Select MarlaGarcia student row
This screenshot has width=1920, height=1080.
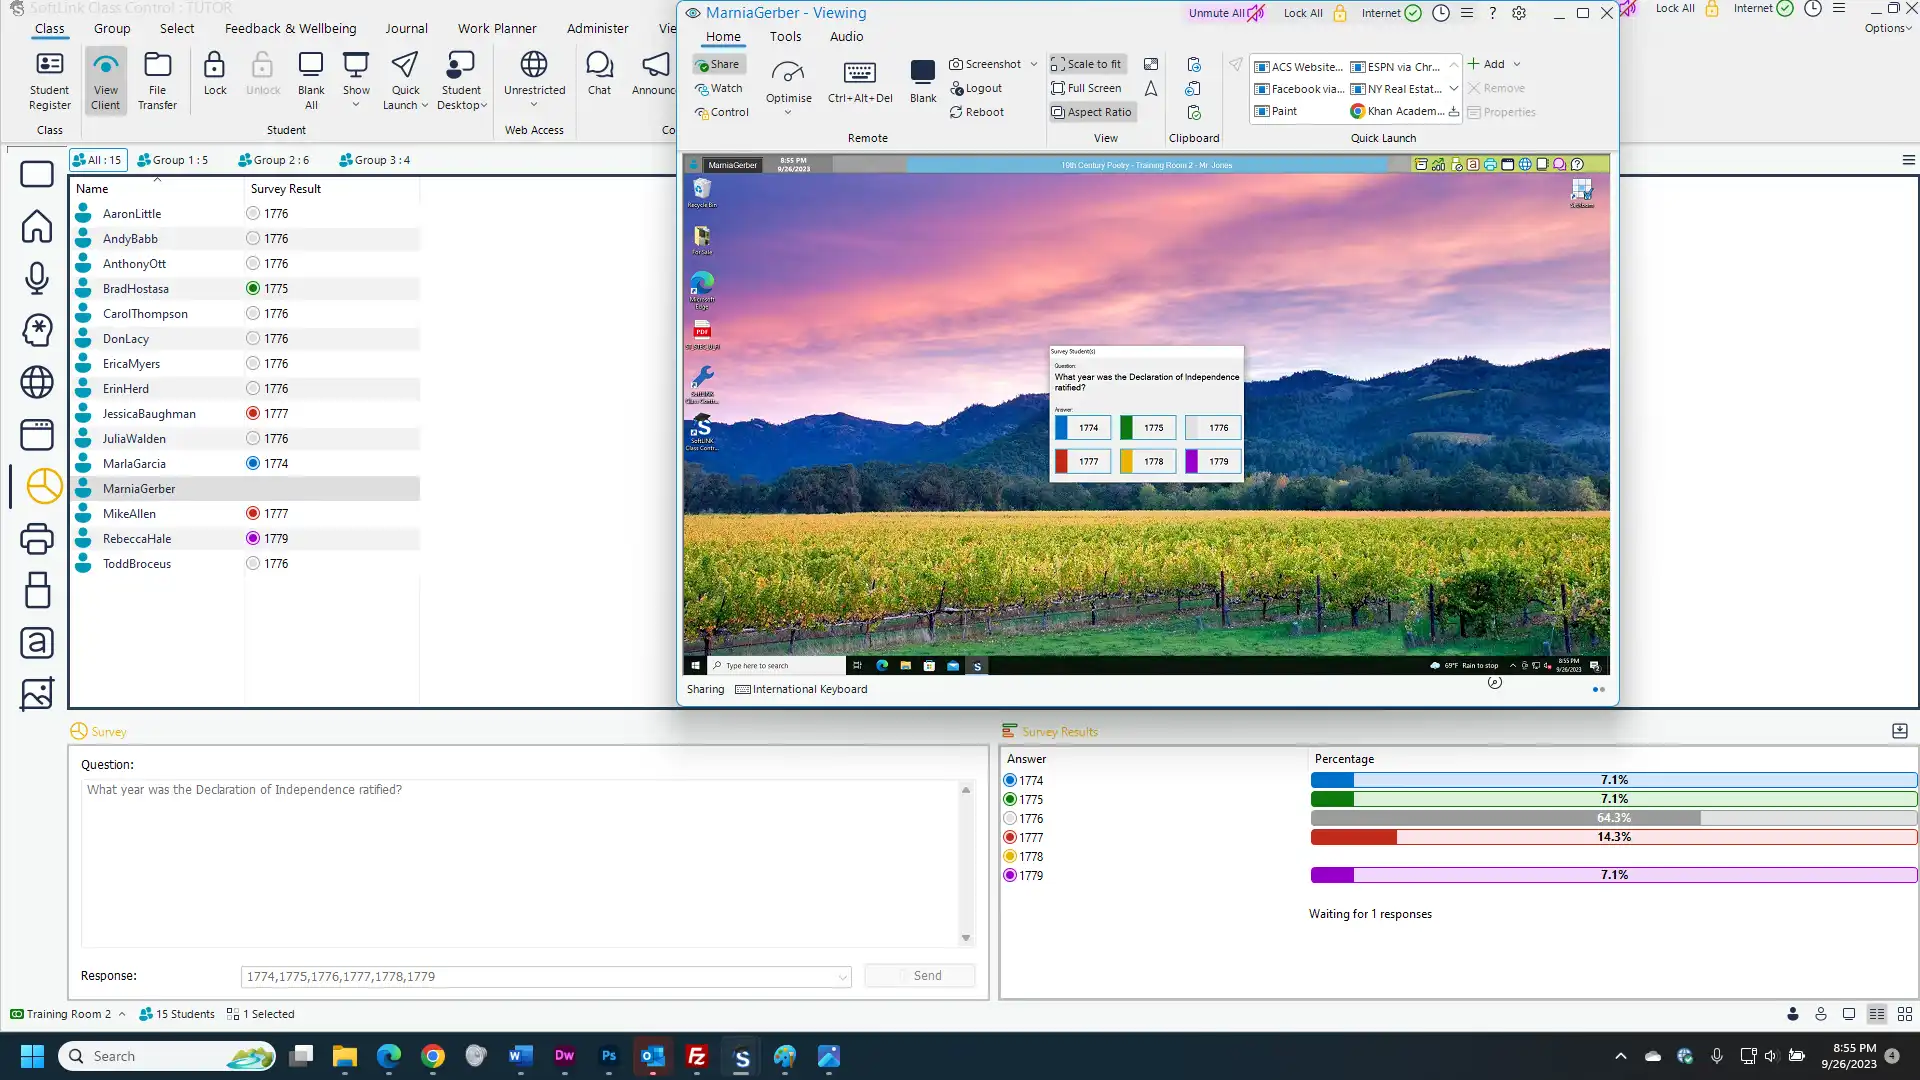pos(244,464)
